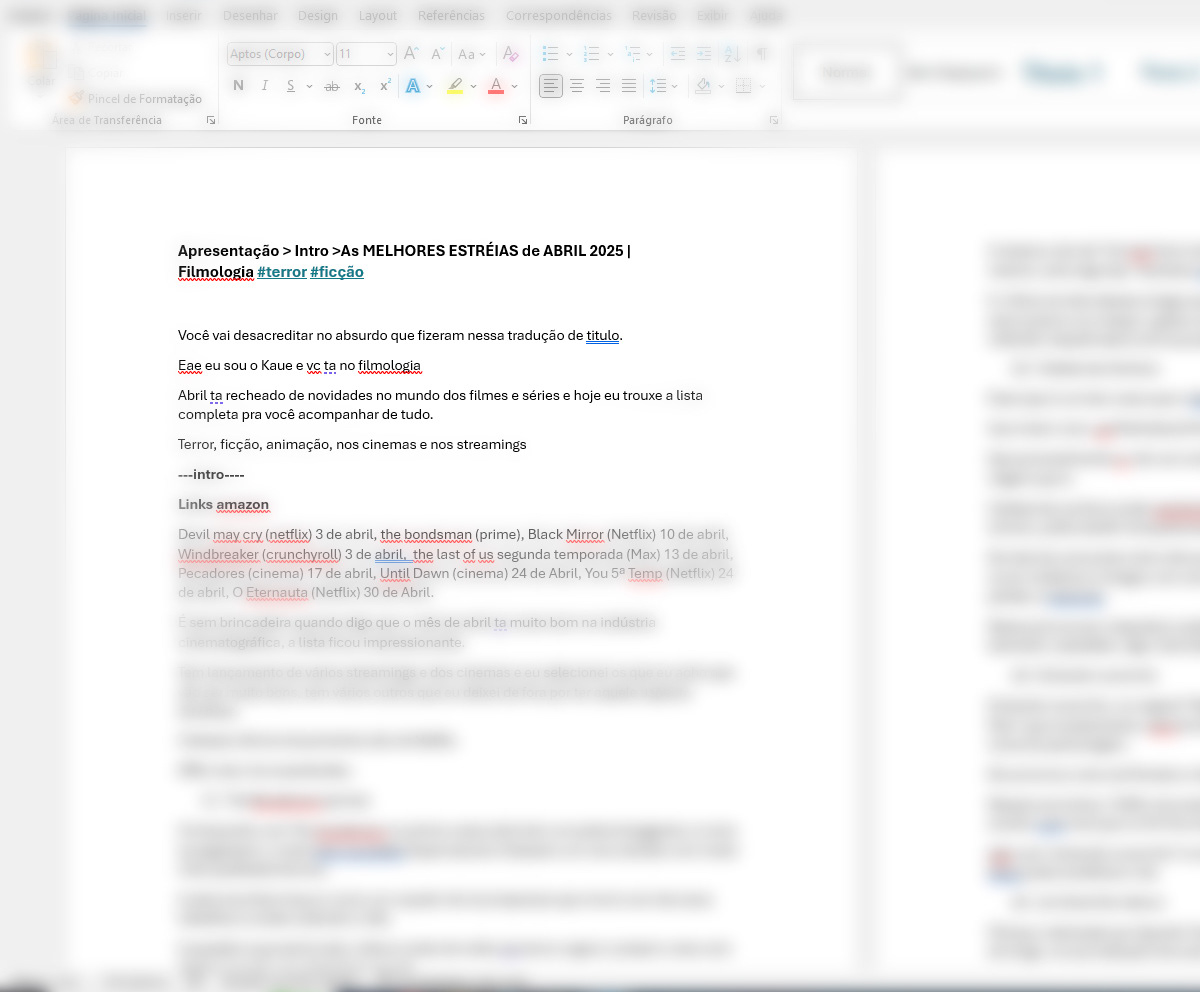Show paragraph marks with the pilcrow icon

761,54
